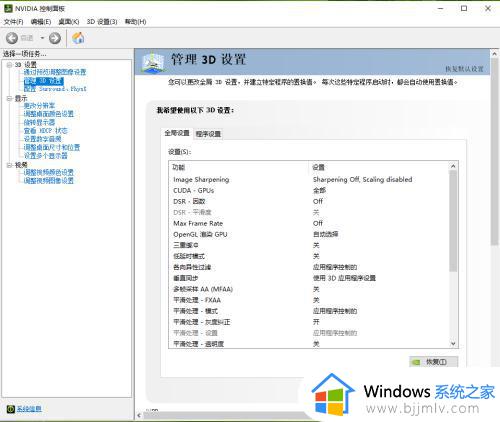The height and width of the screenshot is (422, 500).
Task: Click the 恢复默认设置 link in header
Action: point(464,69)
